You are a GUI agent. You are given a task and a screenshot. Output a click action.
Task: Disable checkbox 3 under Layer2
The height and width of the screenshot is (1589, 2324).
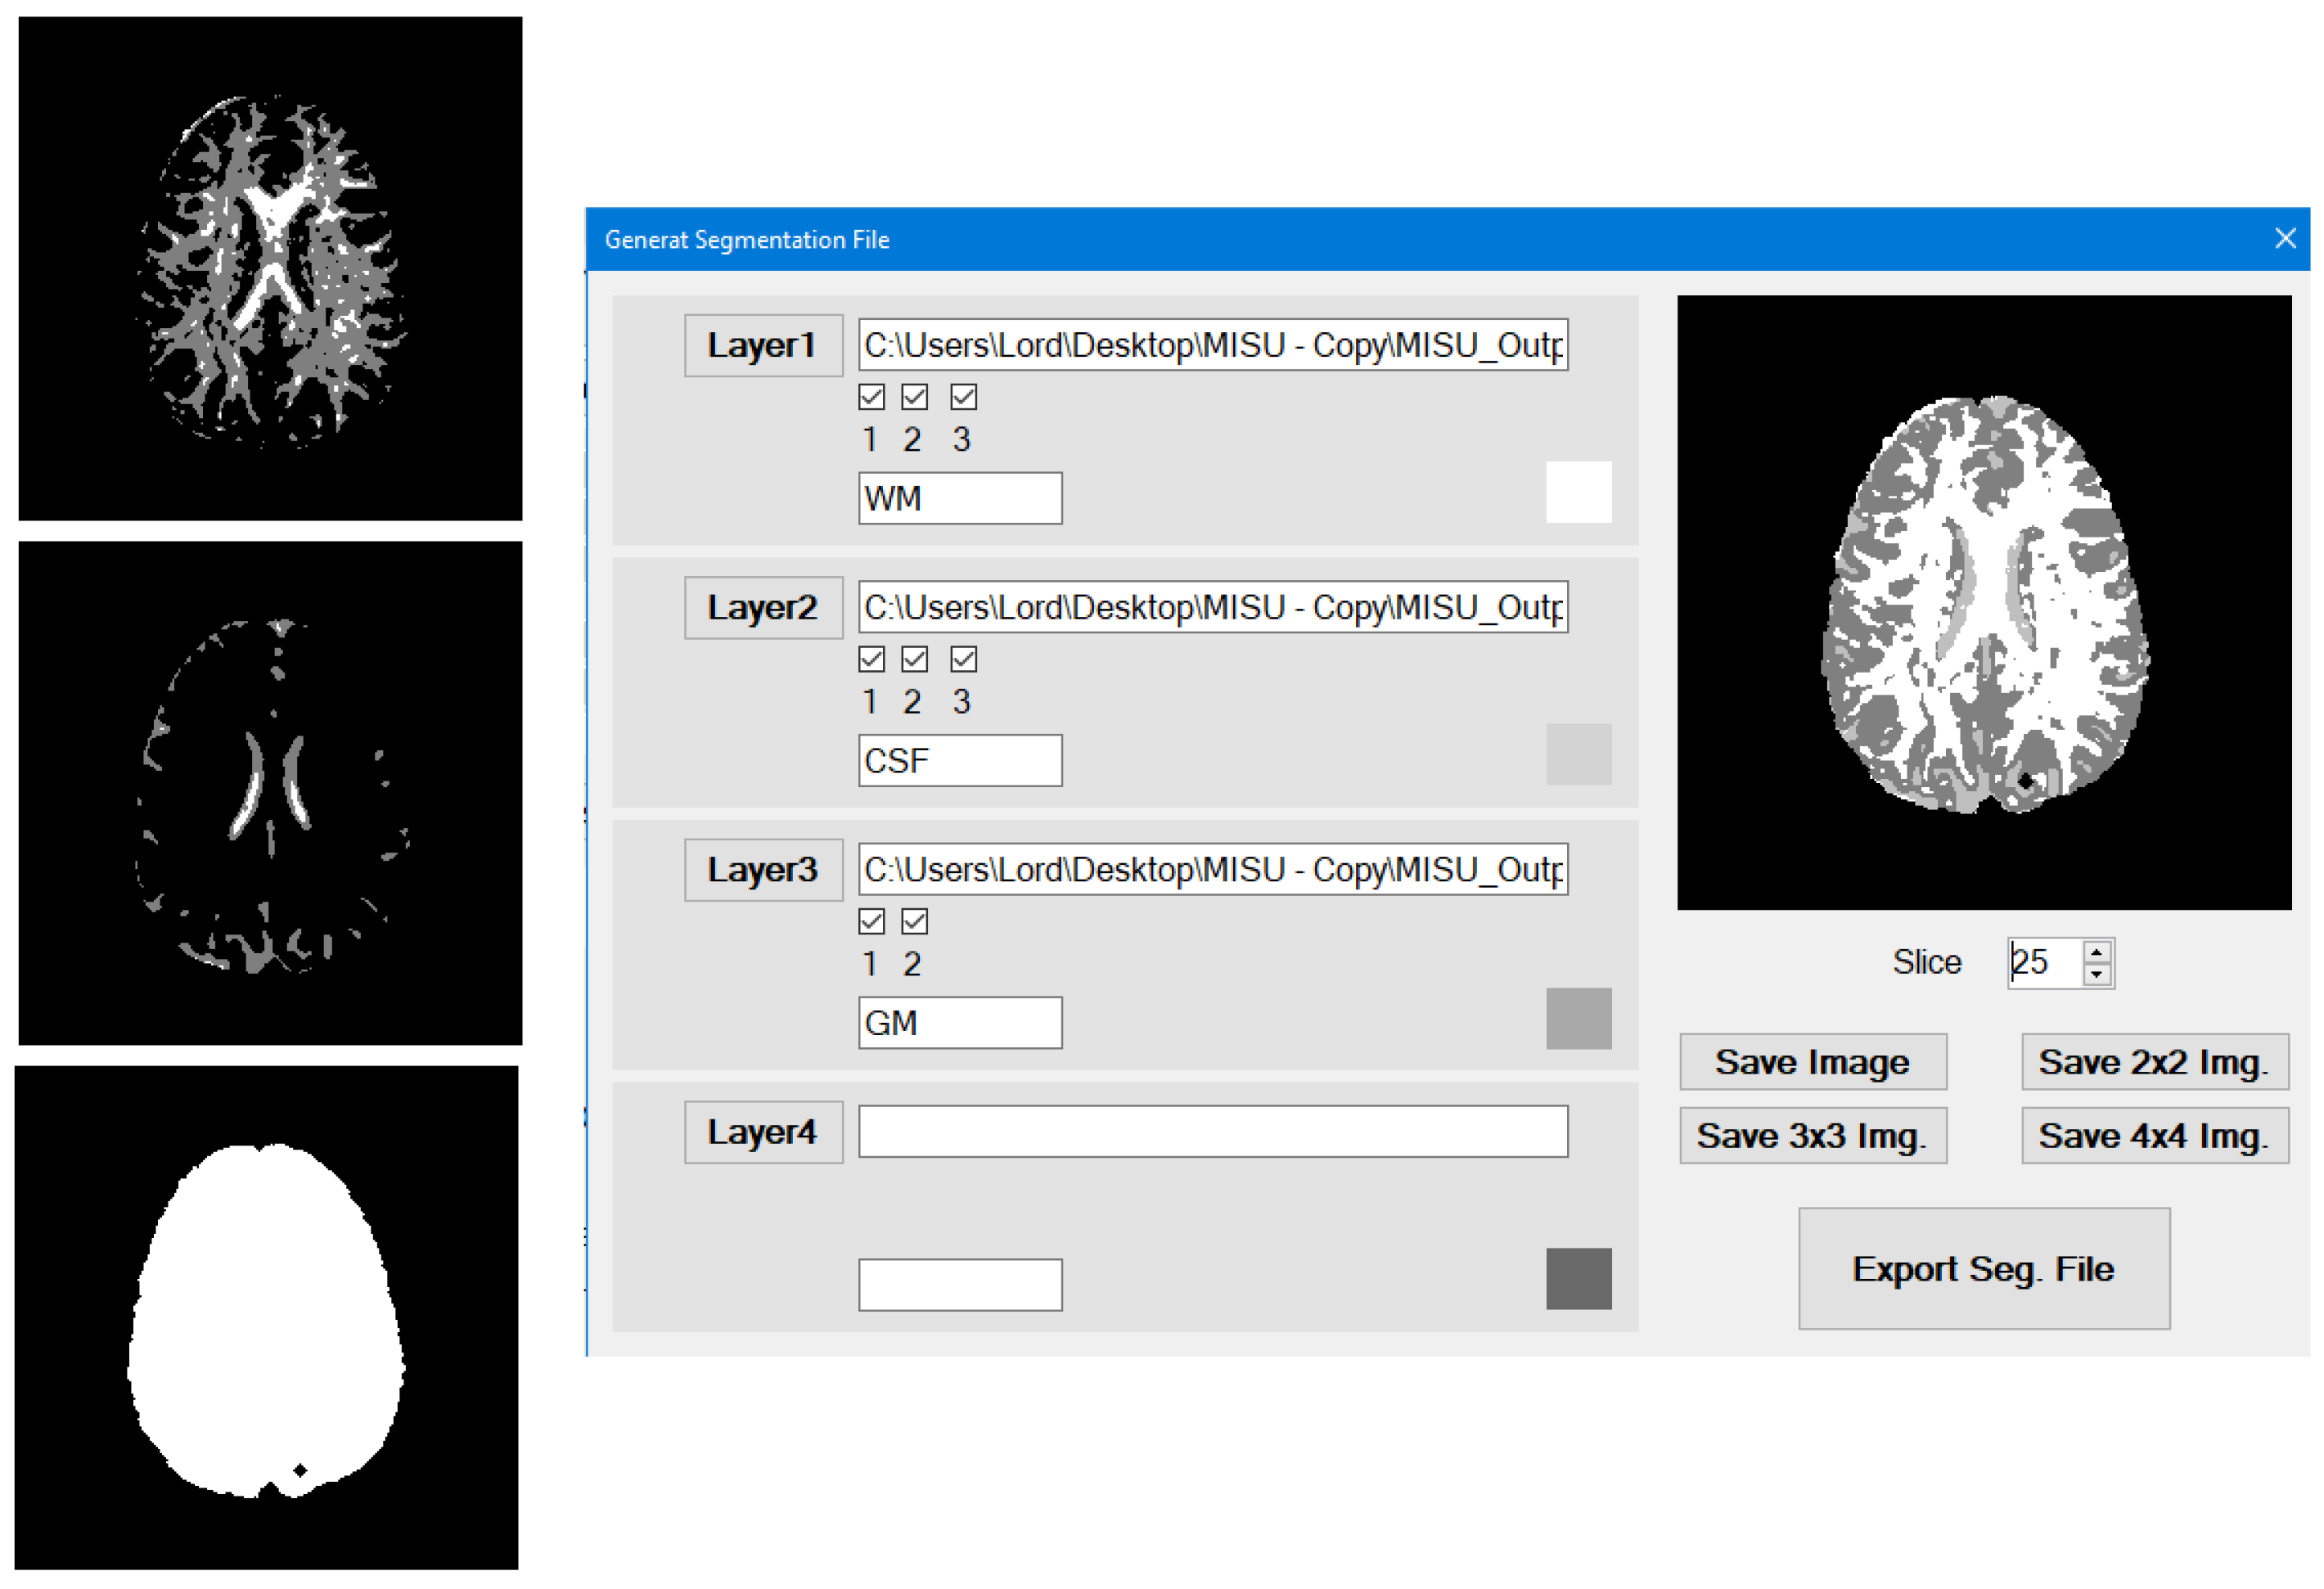(x=963, y=659)
